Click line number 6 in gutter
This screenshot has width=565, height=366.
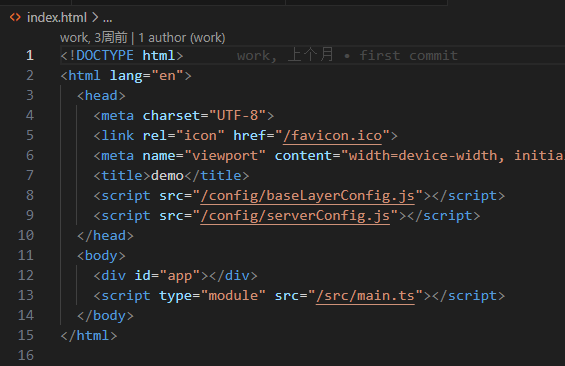click(x=30, y=156)
